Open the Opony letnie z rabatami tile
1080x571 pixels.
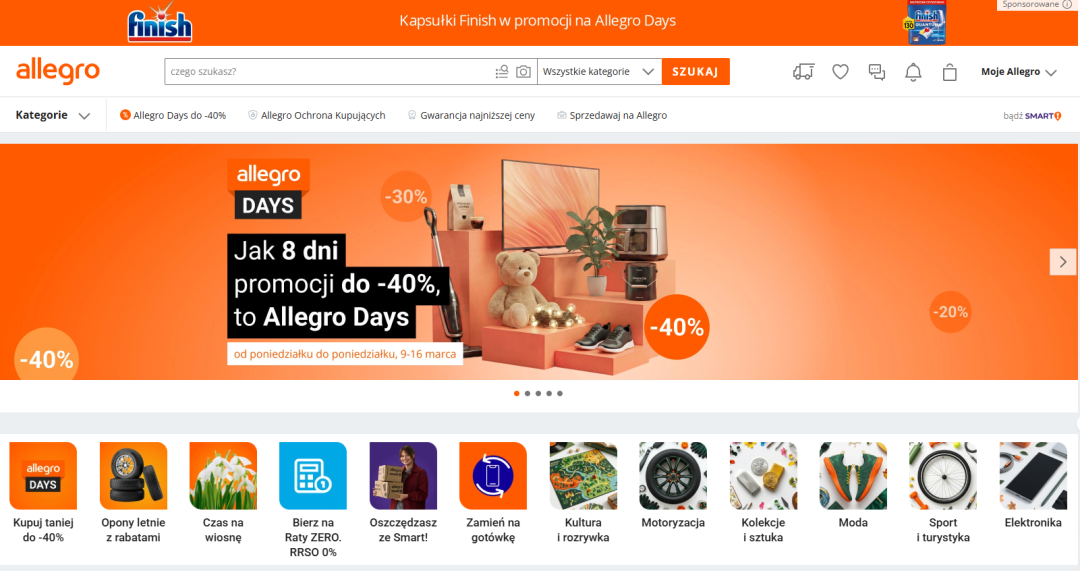point(134,493)
